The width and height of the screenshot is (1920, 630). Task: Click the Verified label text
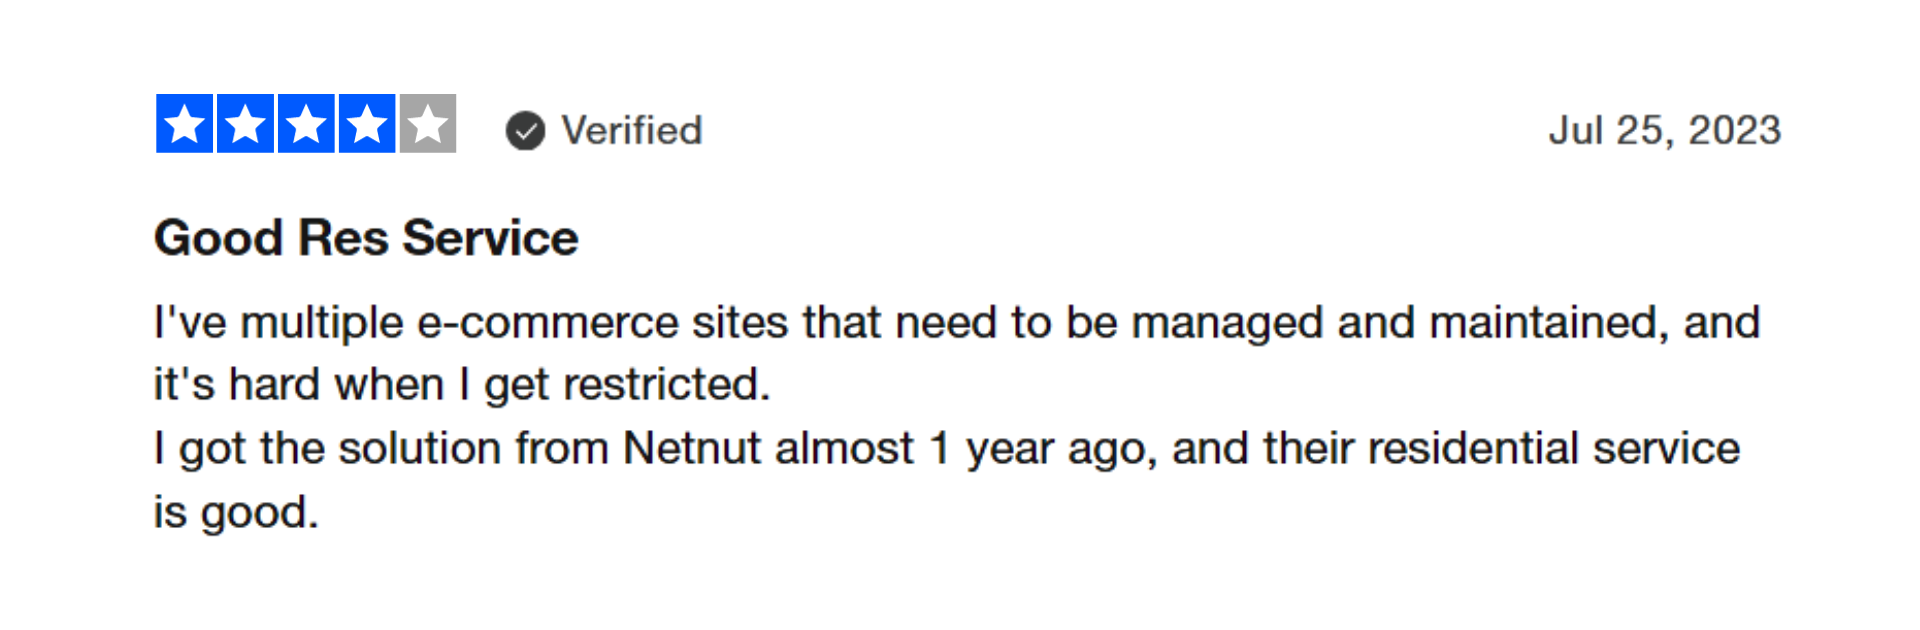coord(632,130)
